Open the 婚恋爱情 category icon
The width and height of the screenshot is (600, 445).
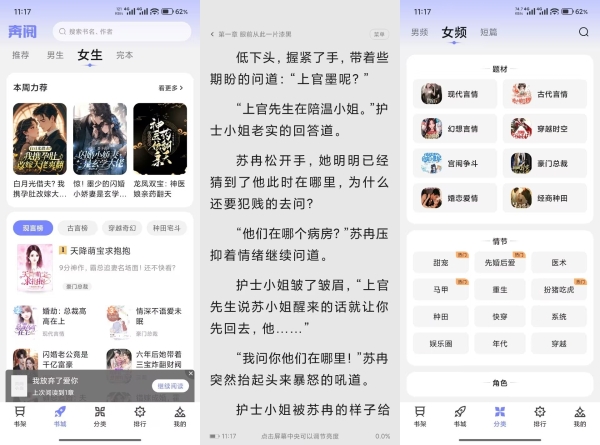pos(431,198)
